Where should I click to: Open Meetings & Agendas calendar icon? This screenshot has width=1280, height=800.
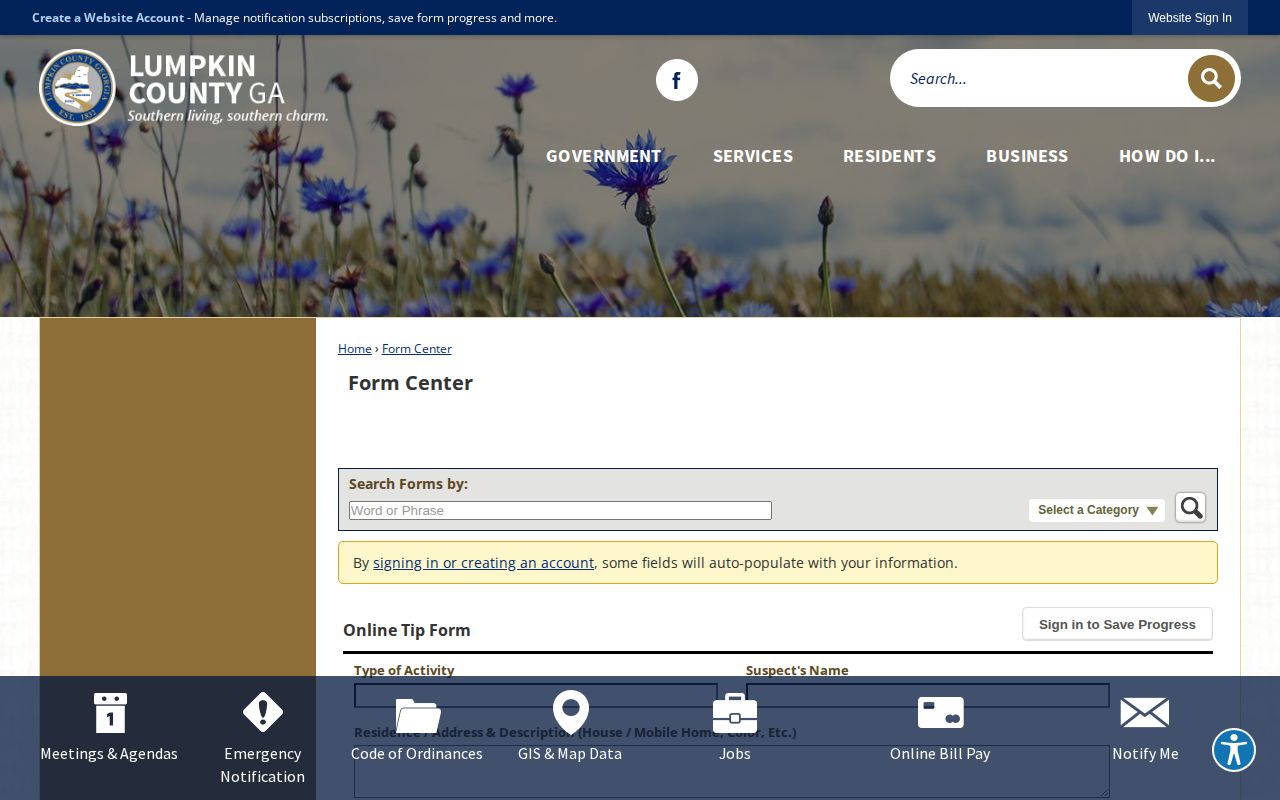click(110, 713)
